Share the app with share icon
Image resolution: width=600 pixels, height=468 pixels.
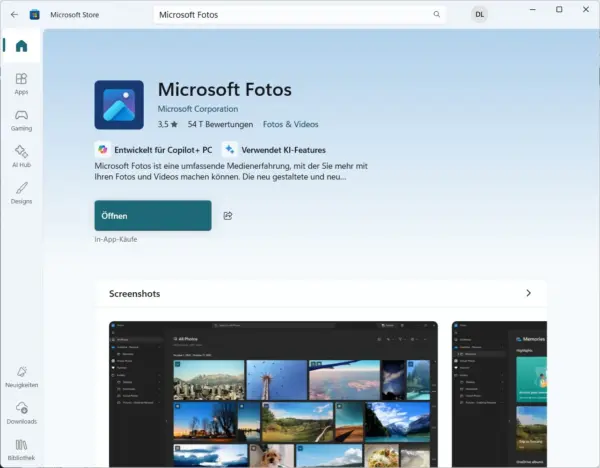pyautogui.click(x=228, y=216)
